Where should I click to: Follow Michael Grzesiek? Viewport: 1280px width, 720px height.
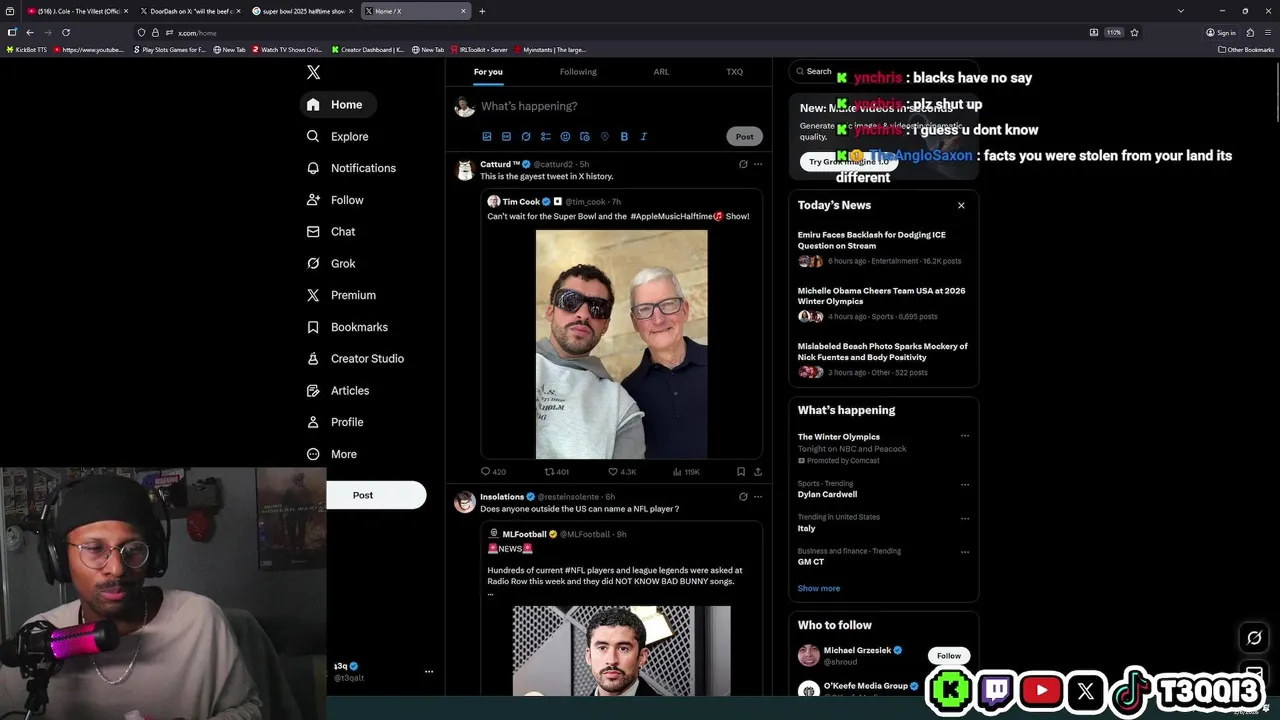(x=949, y=656)
